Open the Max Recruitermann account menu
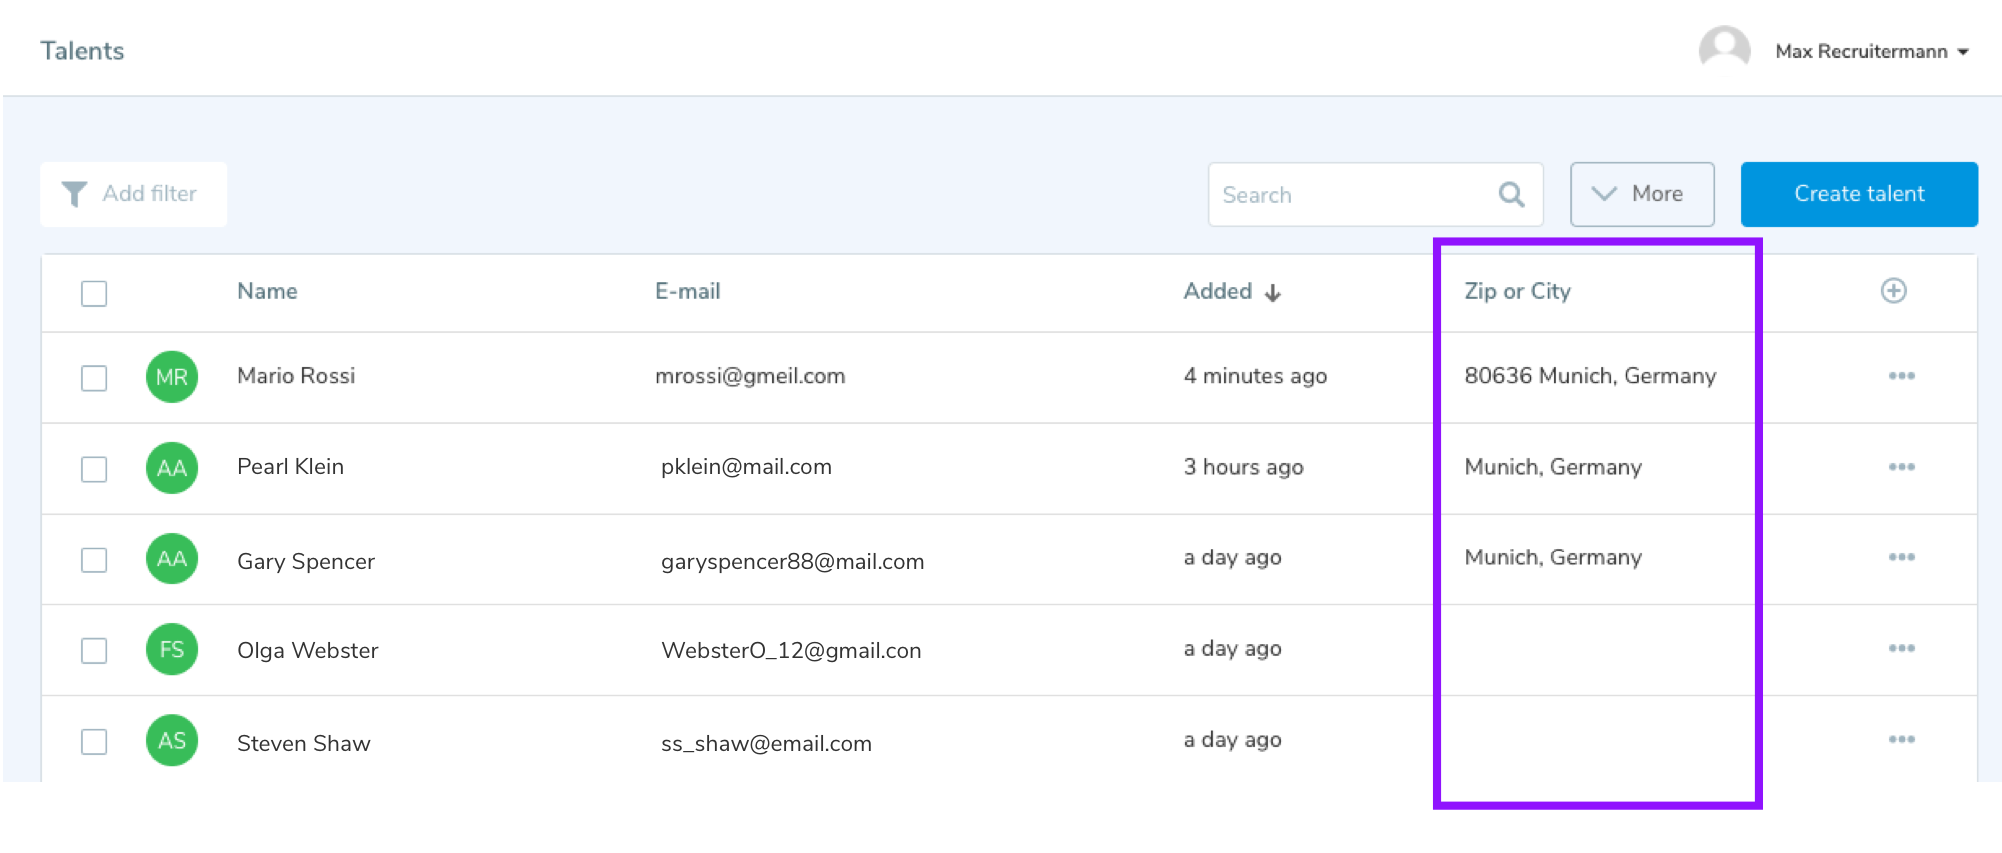 pos(1871,51)
